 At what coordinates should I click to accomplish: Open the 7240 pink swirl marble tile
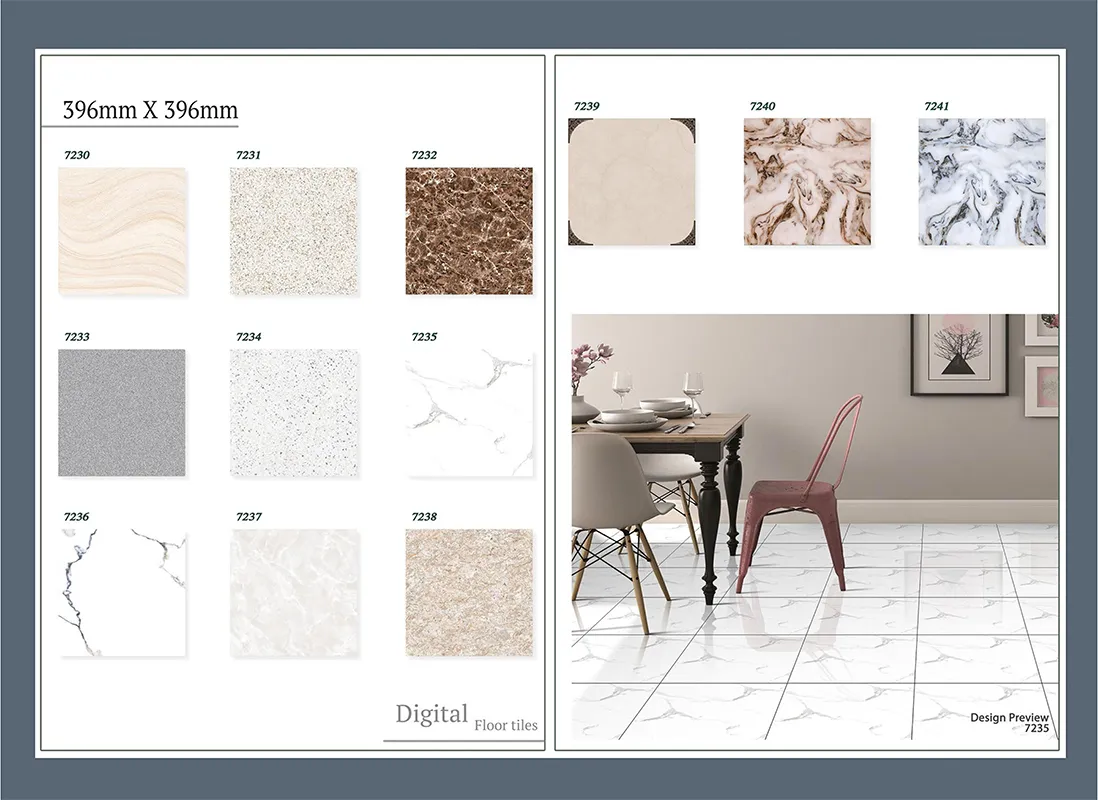pos(807,182)
